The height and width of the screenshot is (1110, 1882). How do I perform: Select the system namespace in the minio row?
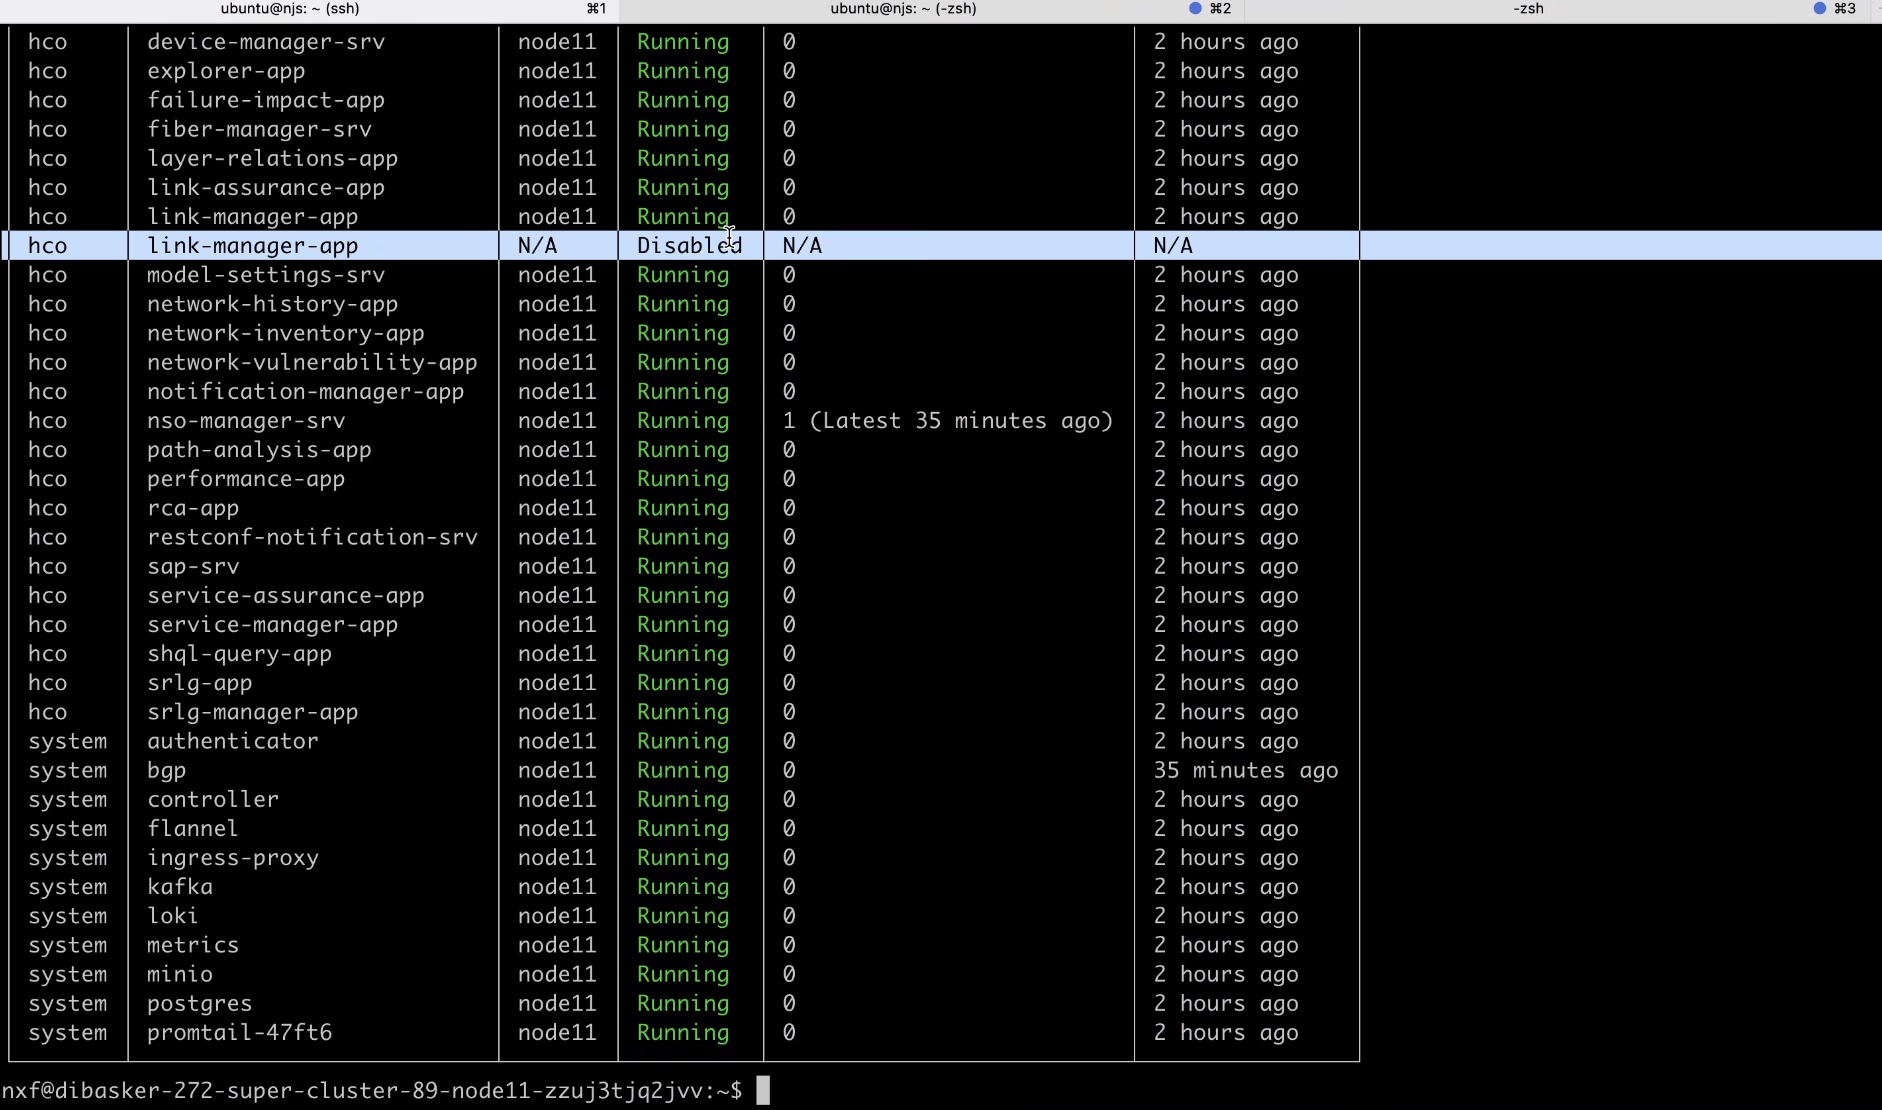(x=68, y=973)
